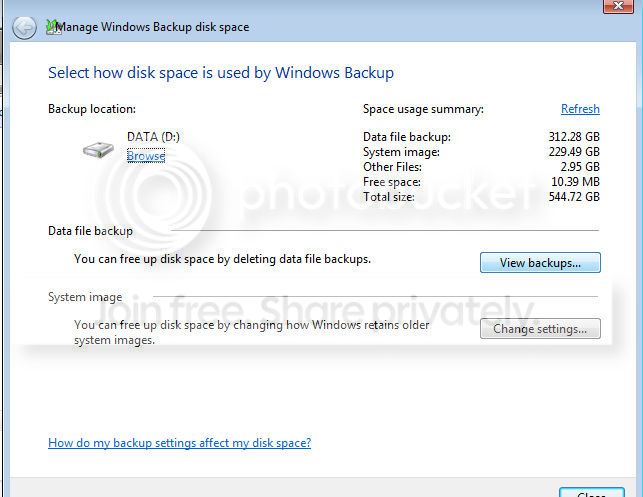Open the backup settings disk space help link

tap(180, 443)
